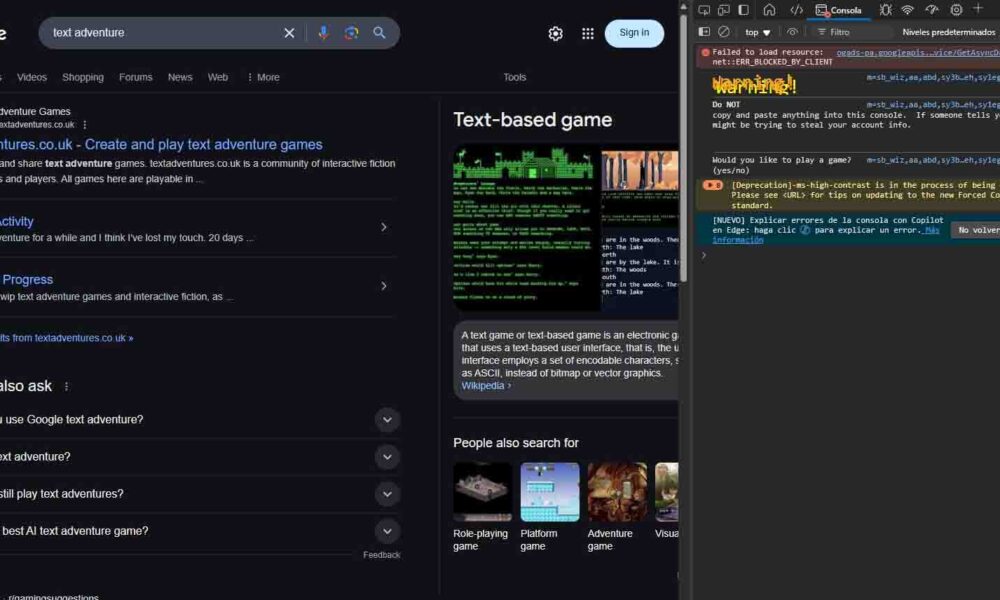
Task: Click the Activity sitelink title
Action: click(x=17, y=221)
